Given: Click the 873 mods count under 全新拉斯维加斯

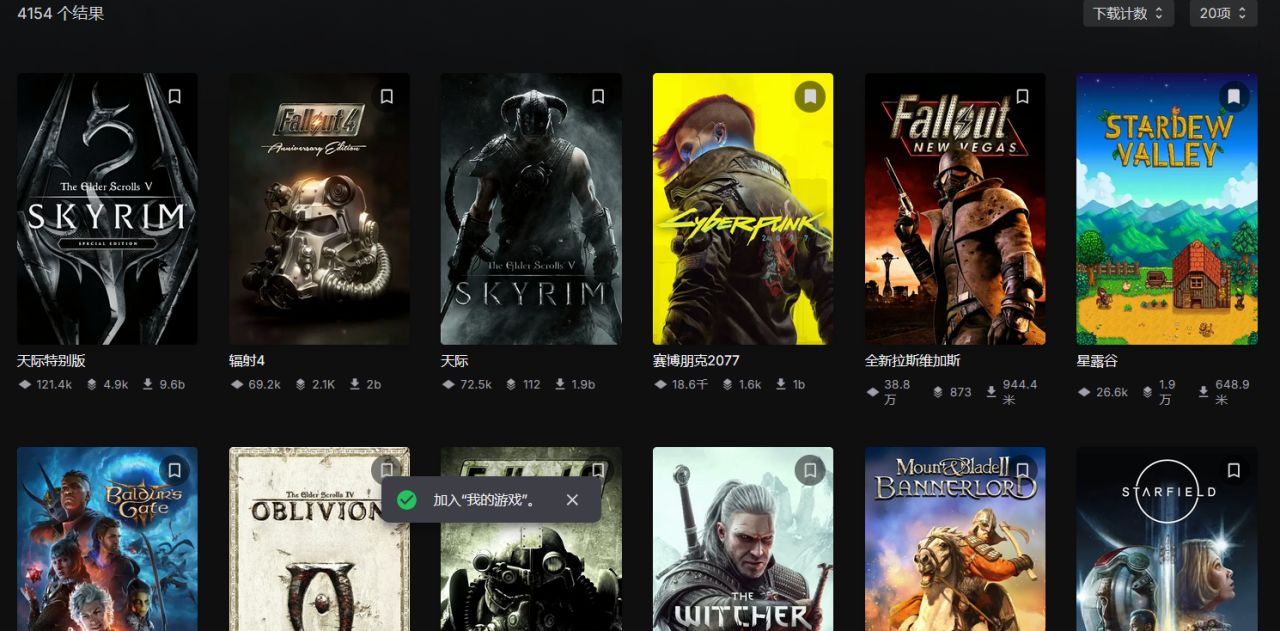Looking at the screenshot, I should [x=961, y=392].
